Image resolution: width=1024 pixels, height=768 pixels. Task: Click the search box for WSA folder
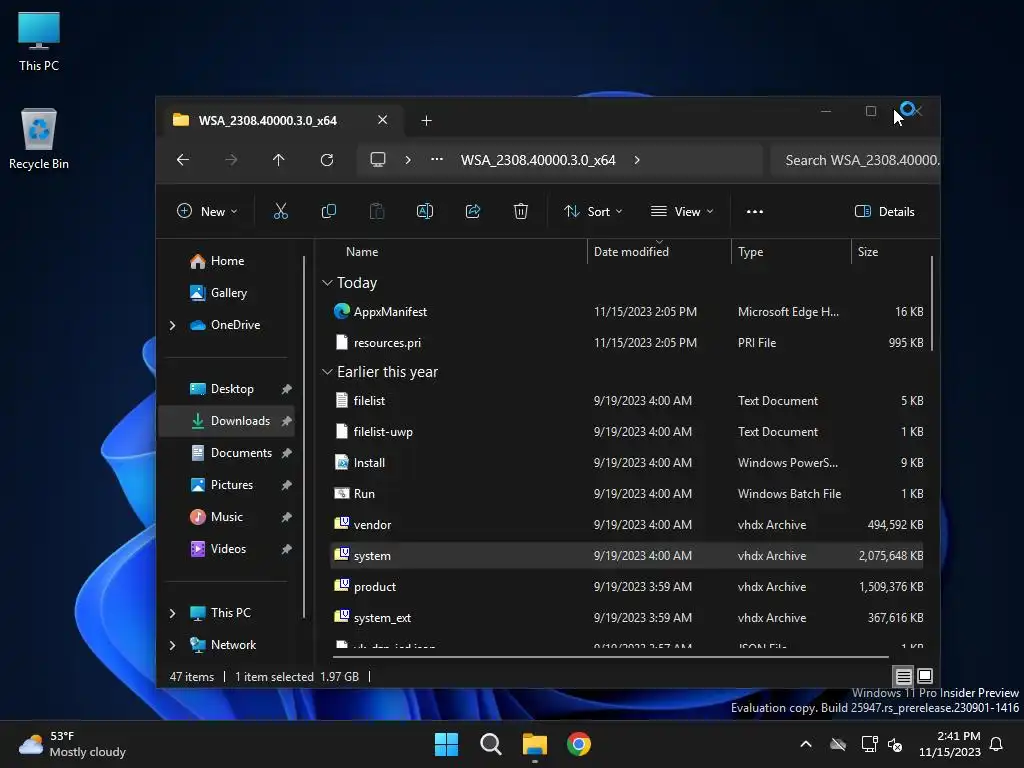855,160
